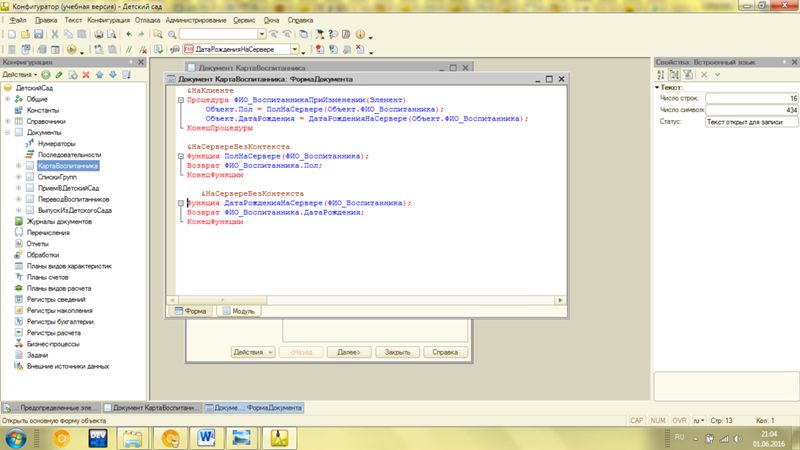
Task: Open the Действия dropdown button in back window
Action: [253, 353]
